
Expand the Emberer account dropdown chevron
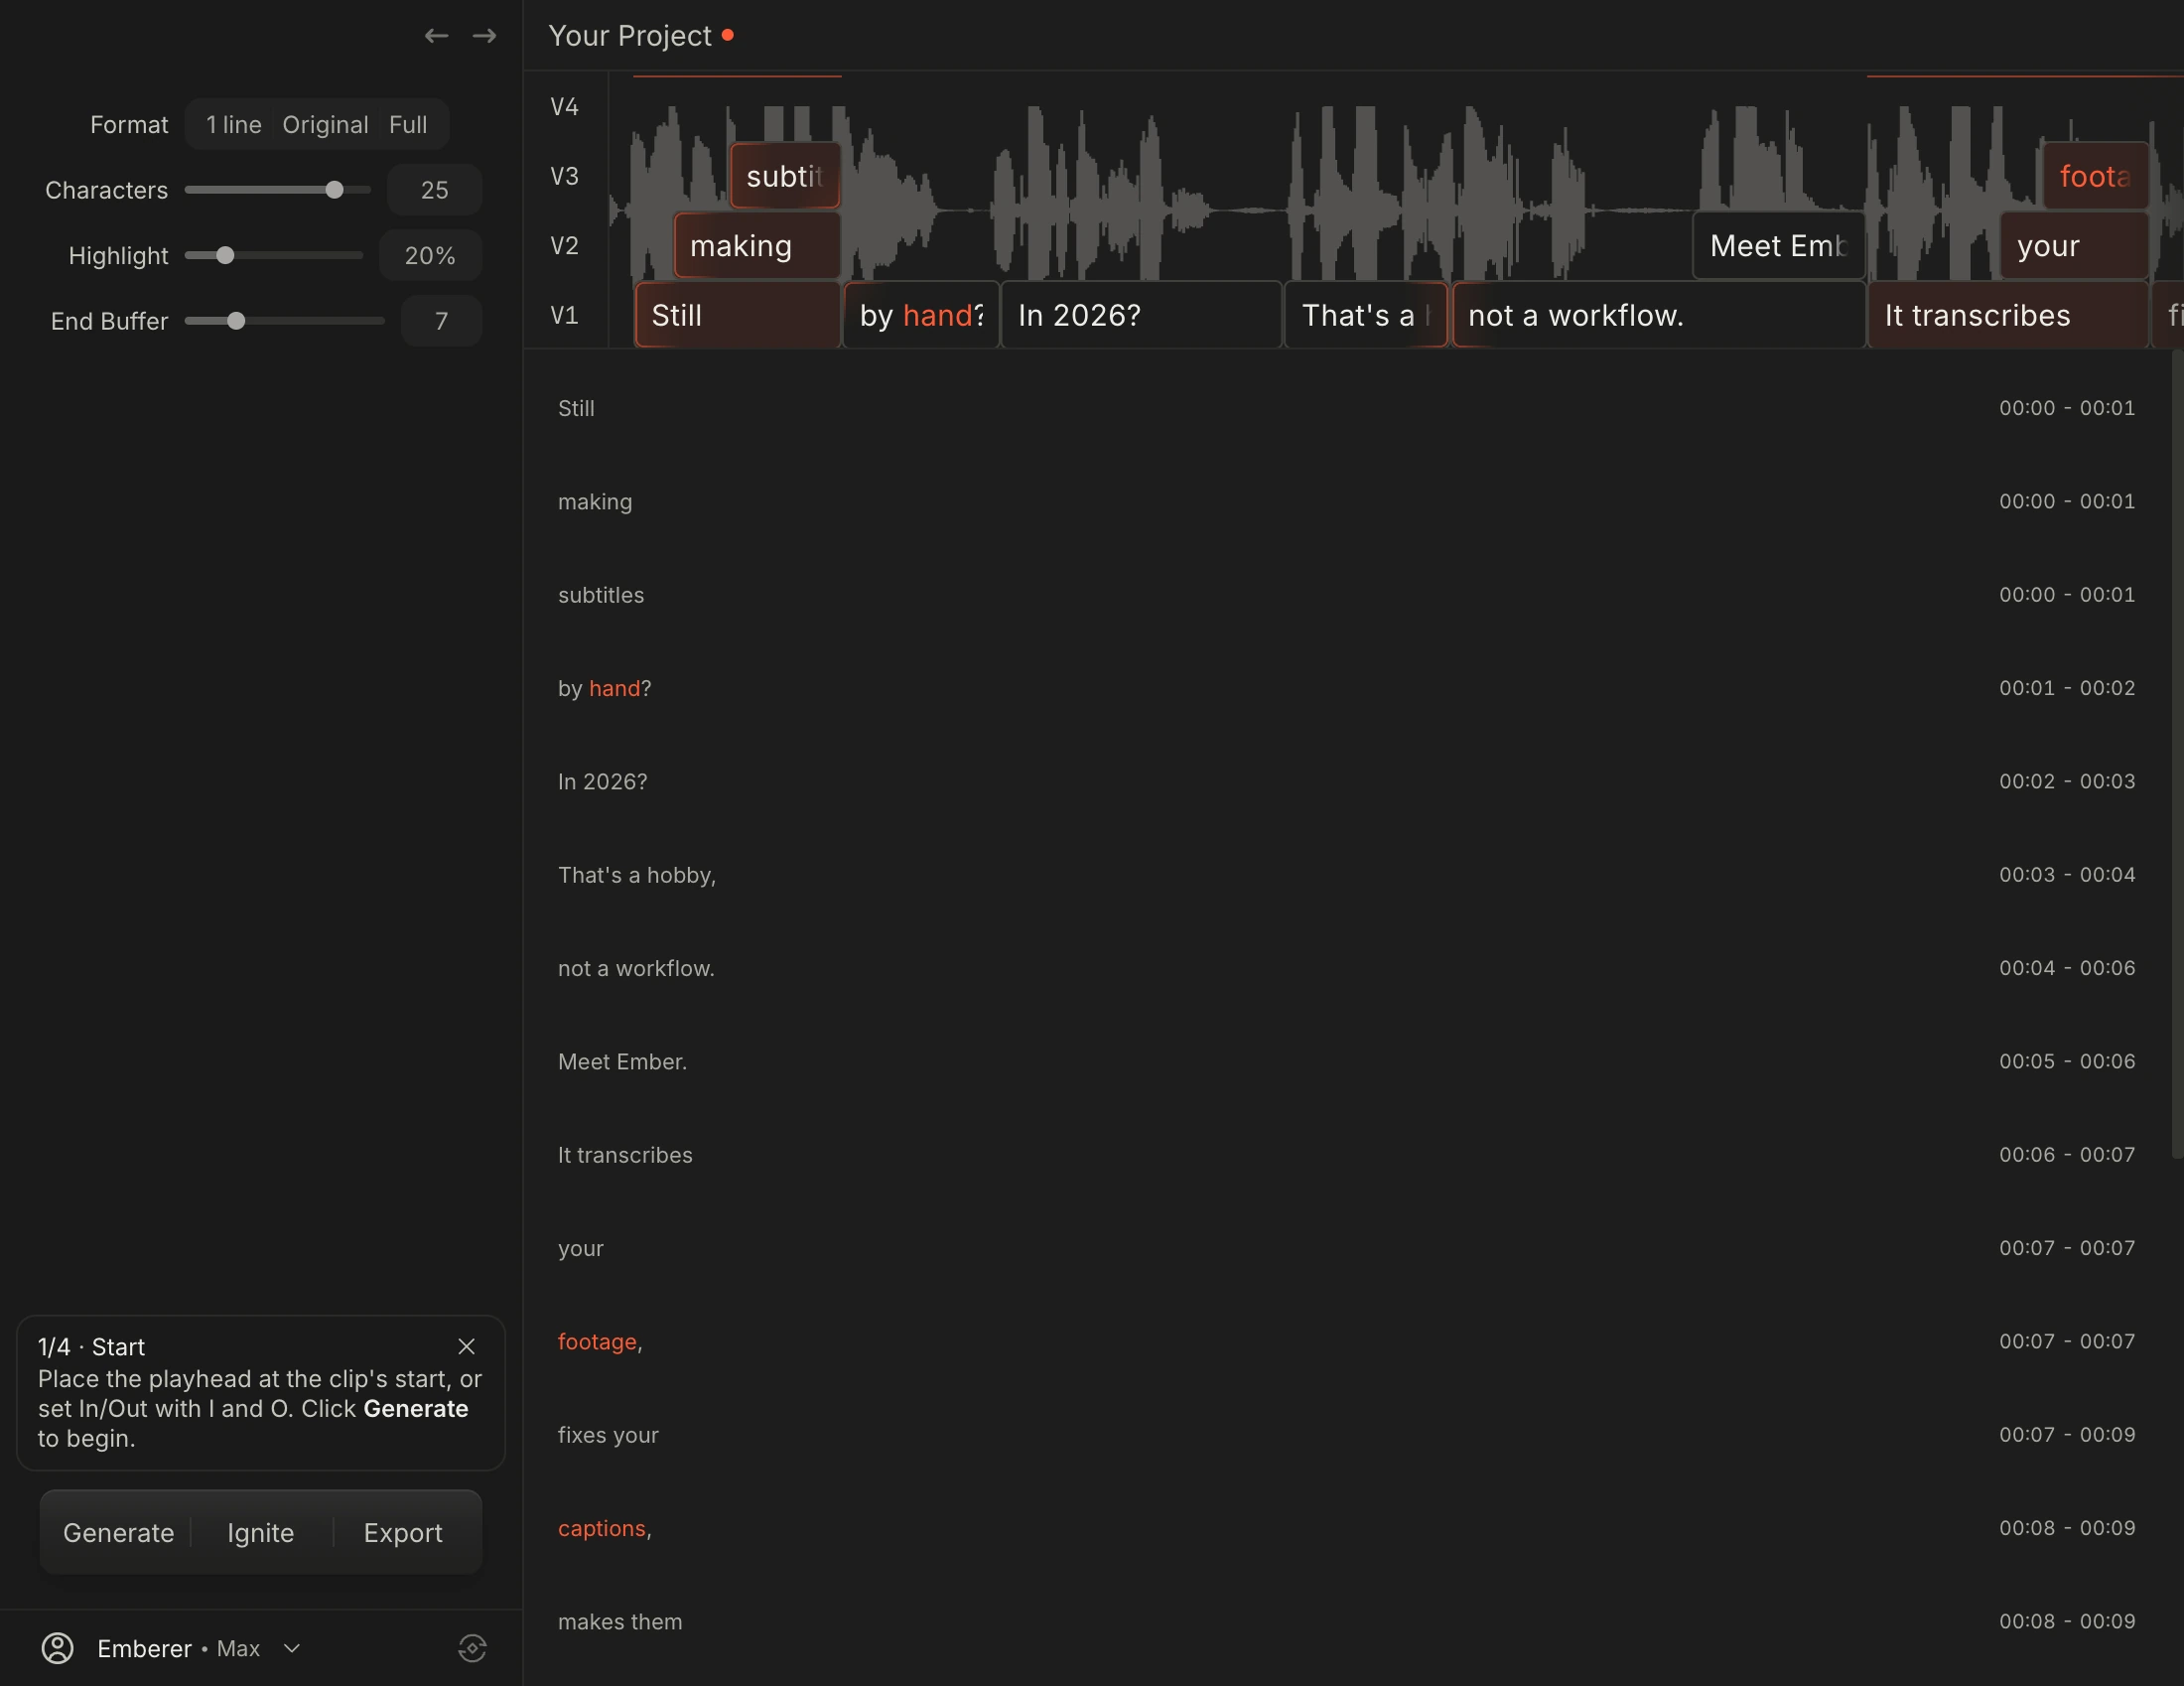pyautogui.click(x=292, y=1648)
